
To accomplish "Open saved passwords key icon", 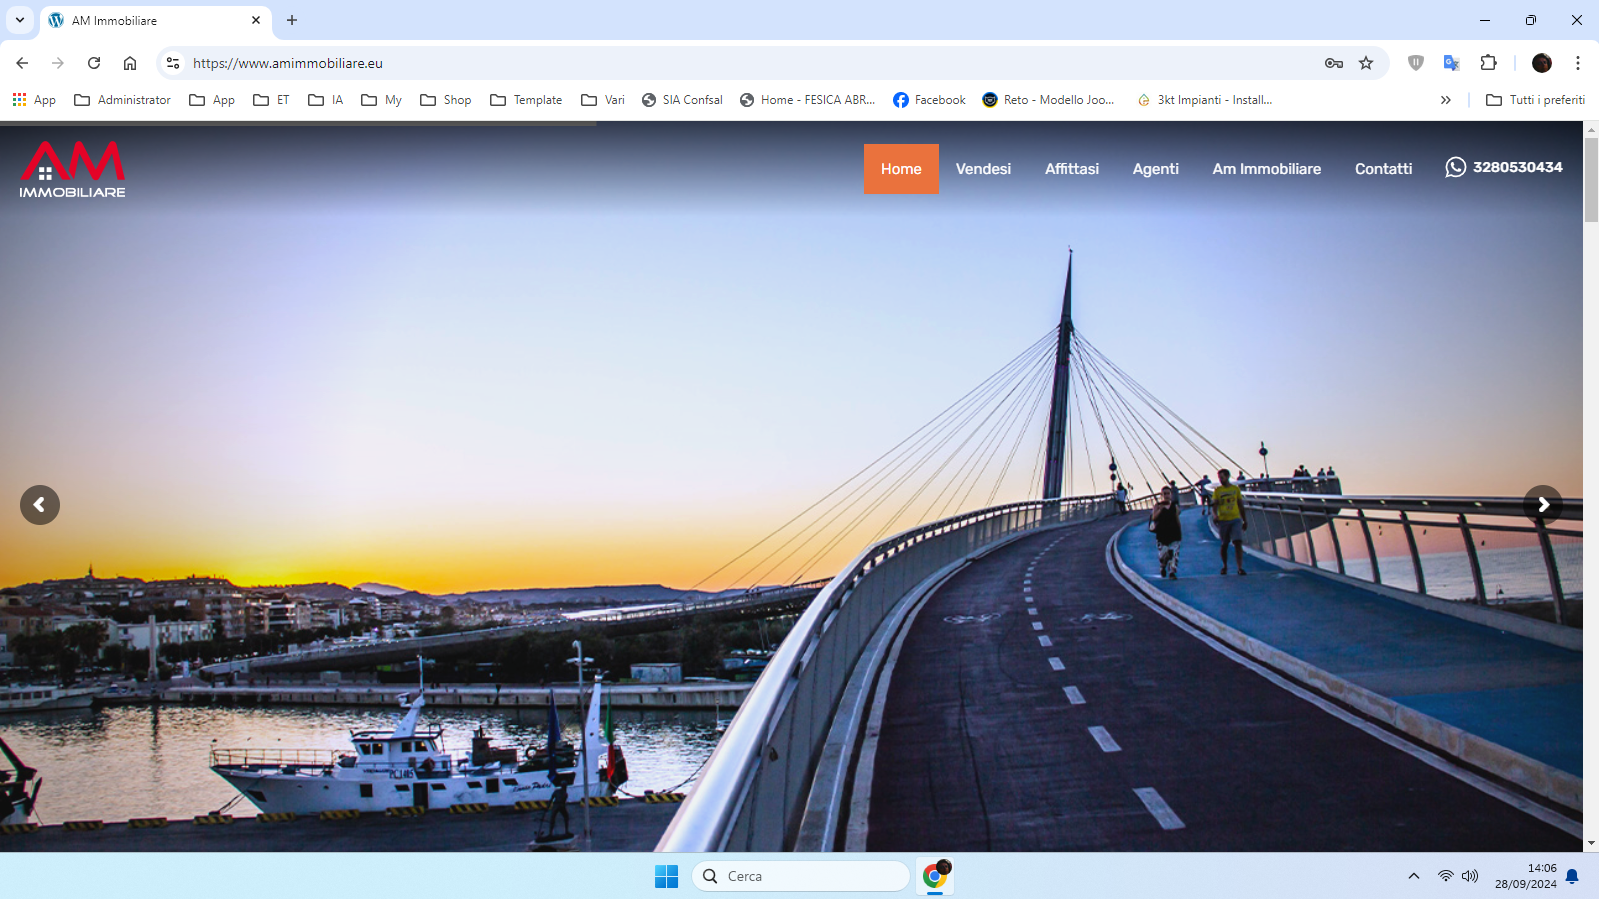I will [1334, 63].
